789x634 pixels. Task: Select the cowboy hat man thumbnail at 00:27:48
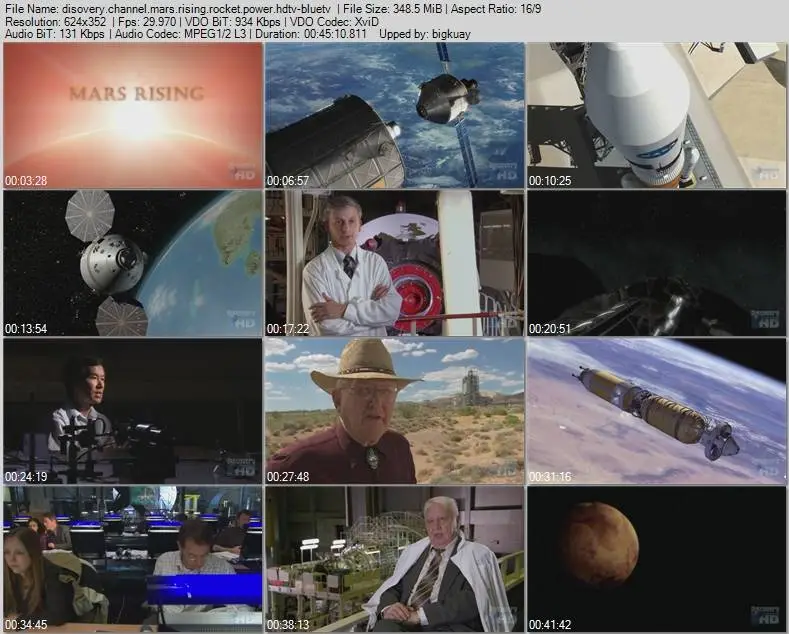pyautogui.click(x=394, y=411)
